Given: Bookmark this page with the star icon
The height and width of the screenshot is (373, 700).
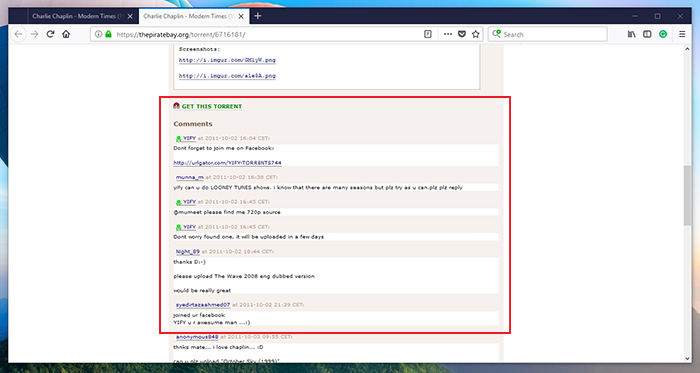Looking at the screenshot, I should 476,34.
